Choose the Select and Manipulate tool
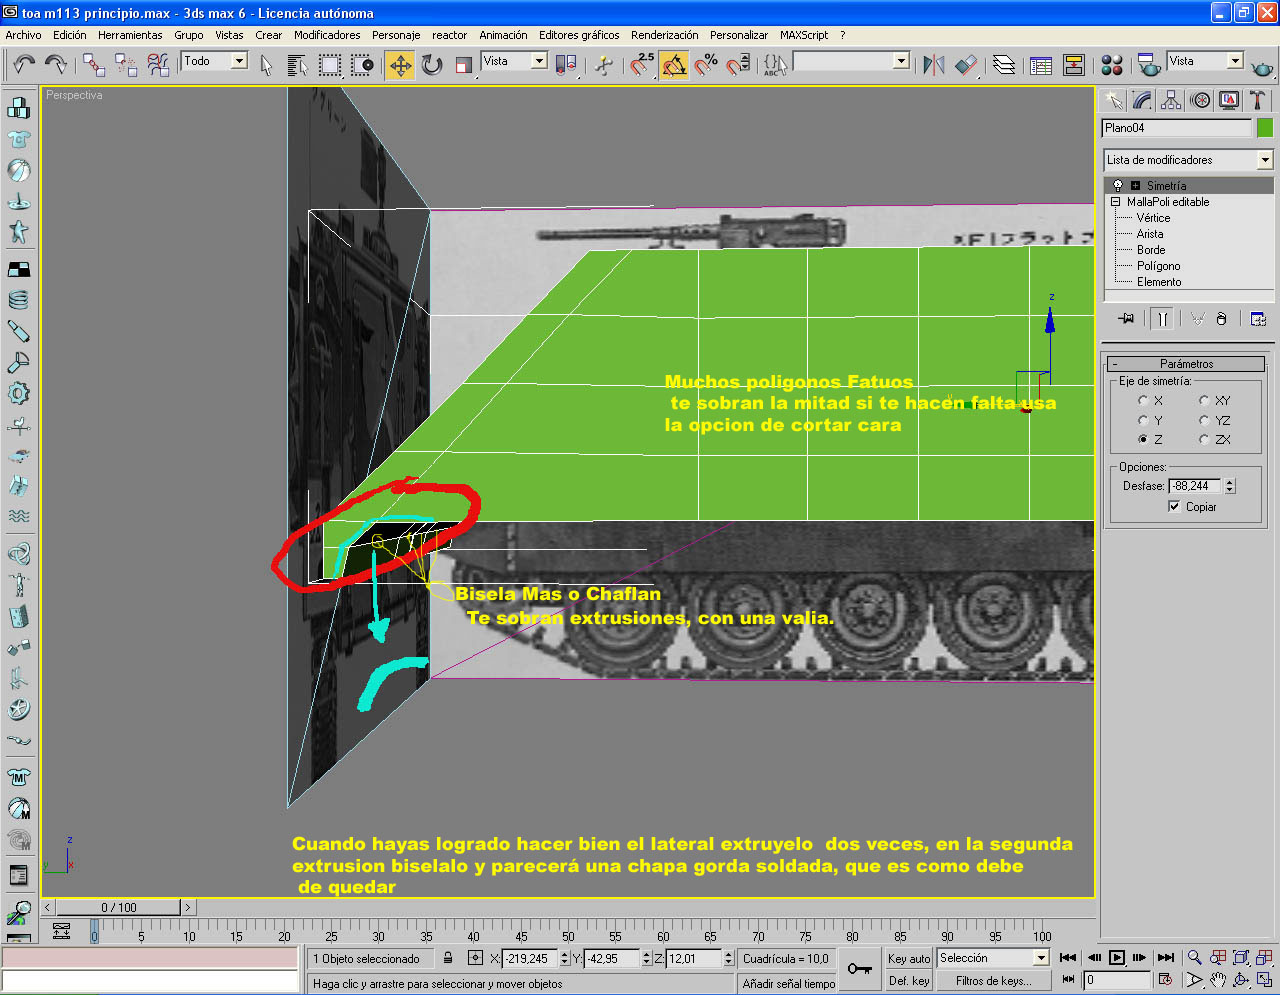The image size is (1280, 995). pyautogui.click(x=604, y=65)
